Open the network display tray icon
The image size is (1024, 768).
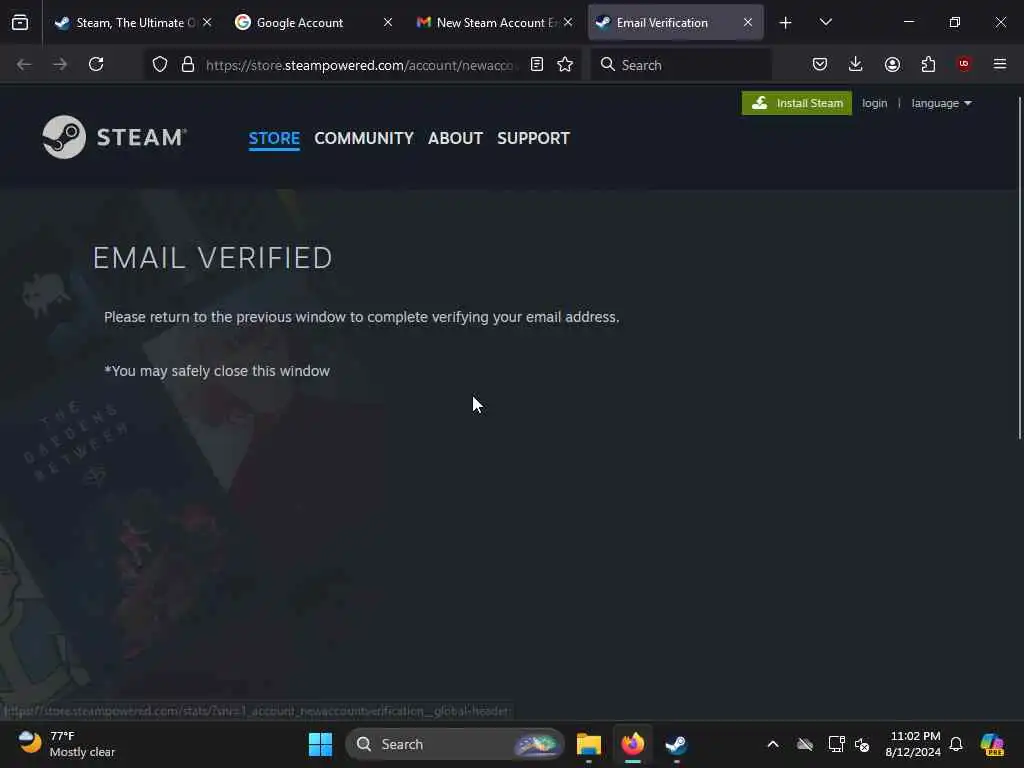click(835, 744)
